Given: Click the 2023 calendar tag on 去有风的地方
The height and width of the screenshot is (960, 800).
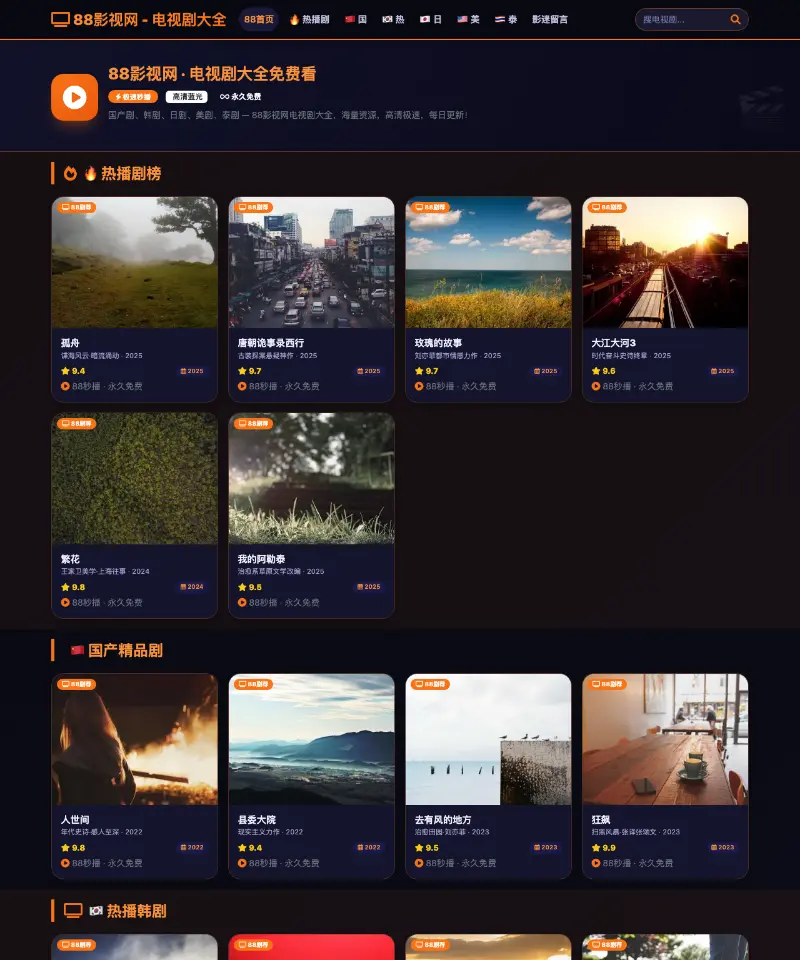Looking at the screenshot, I should click(x=546, y=847).
